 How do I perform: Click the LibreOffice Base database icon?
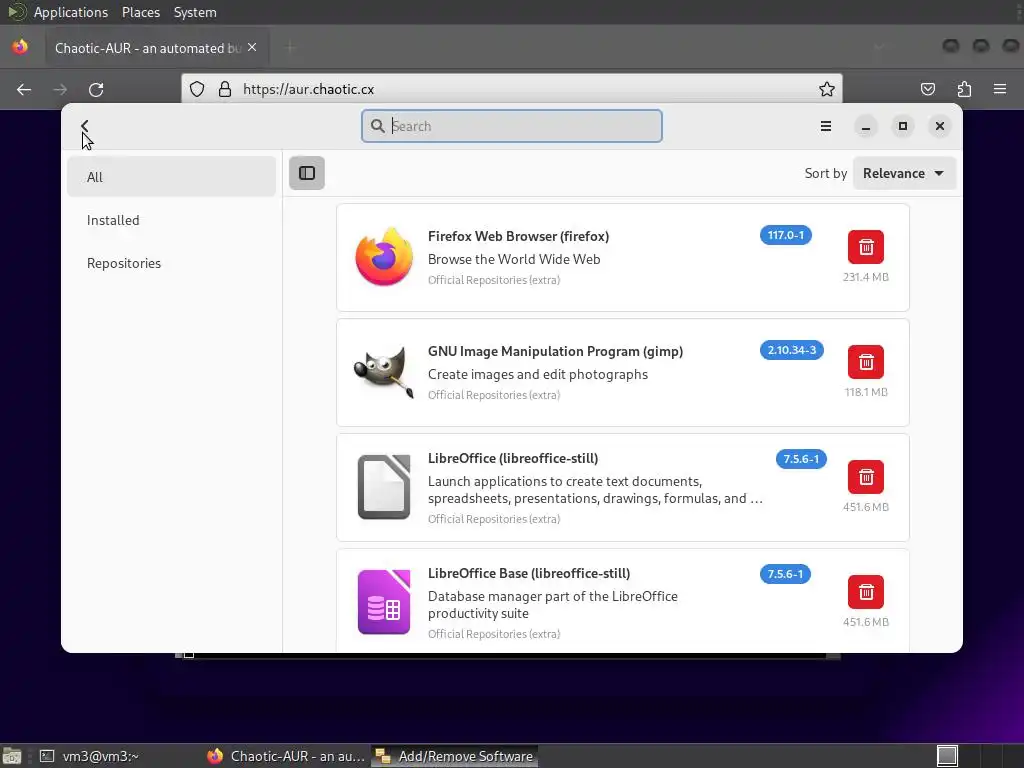[384, 601]
